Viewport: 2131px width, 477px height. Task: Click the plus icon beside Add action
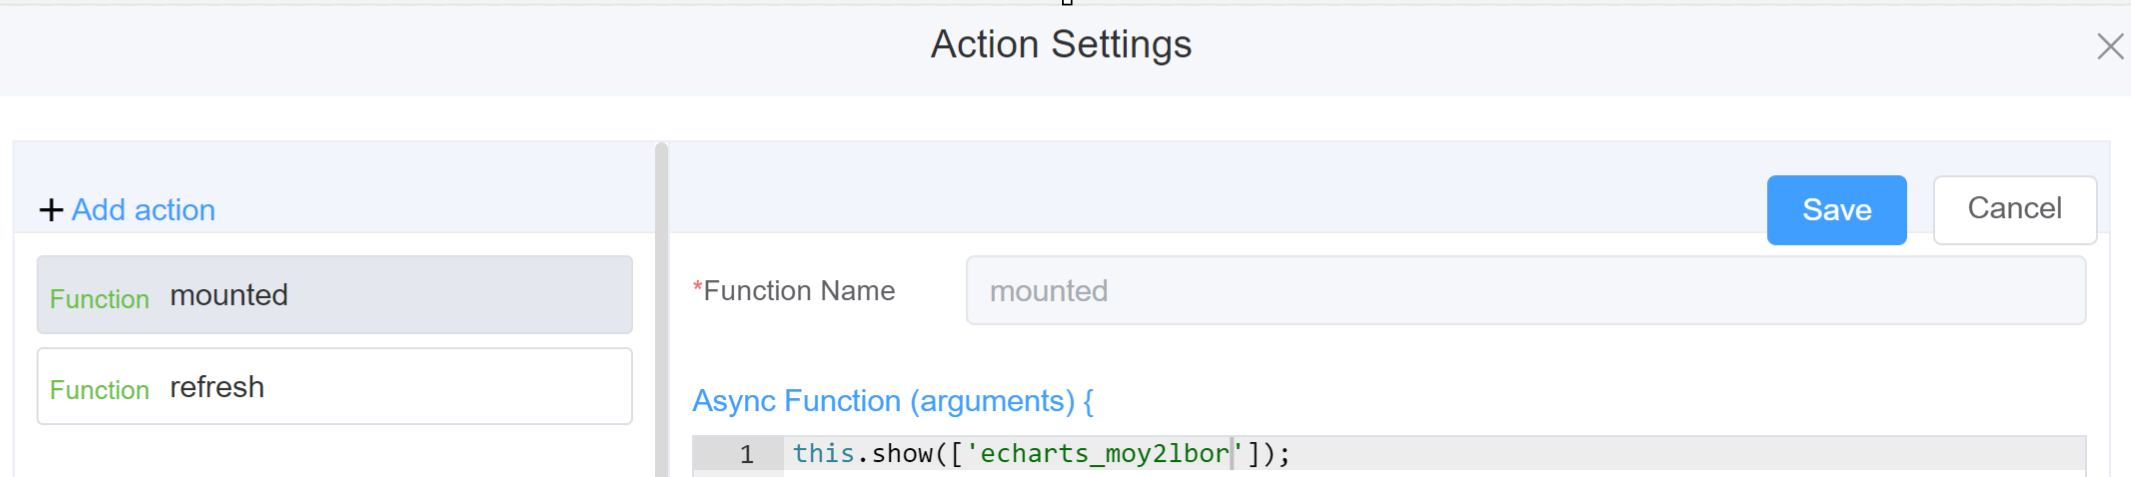point(51,210)
